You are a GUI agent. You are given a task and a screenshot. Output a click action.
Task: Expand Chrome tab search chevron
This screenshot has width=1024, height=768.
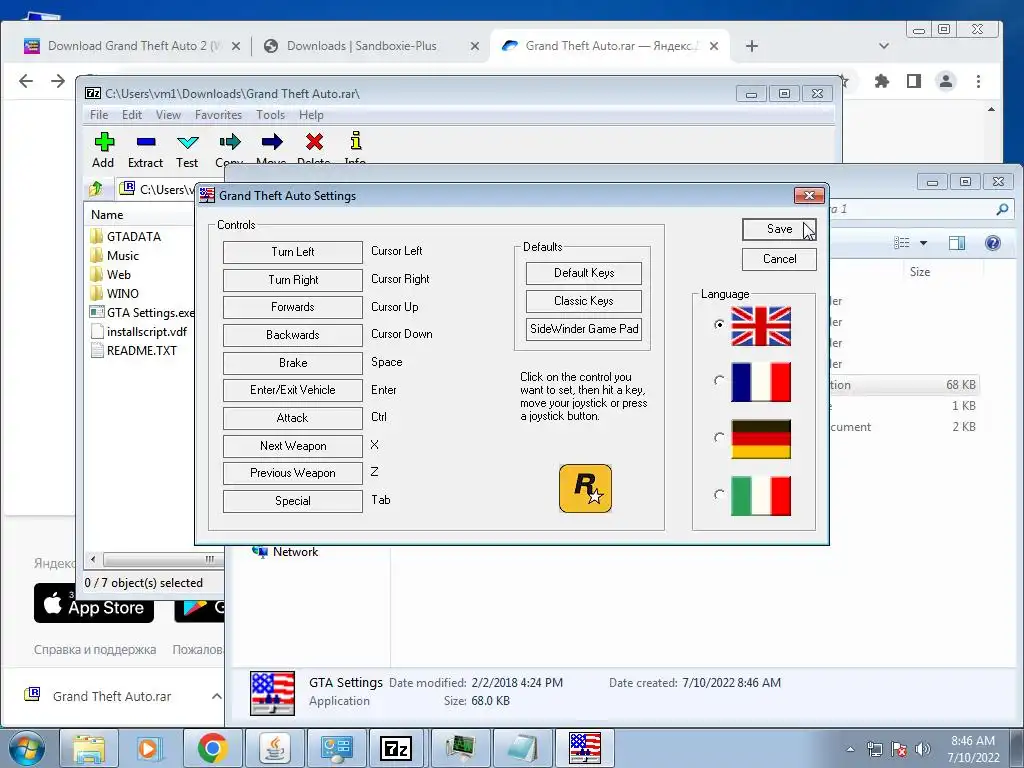(x=884, y=46)
